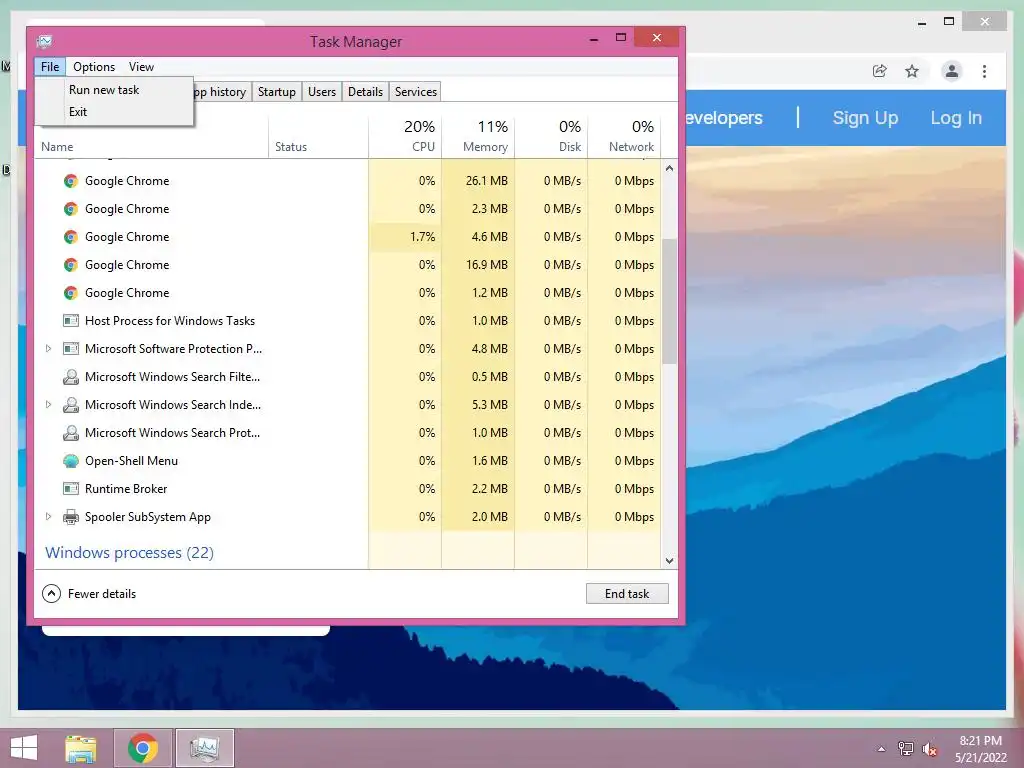This screenshot has width=1024, height=768.
Task: Click Windows processes (22) group heading
Action: click(x=129, y=553)
